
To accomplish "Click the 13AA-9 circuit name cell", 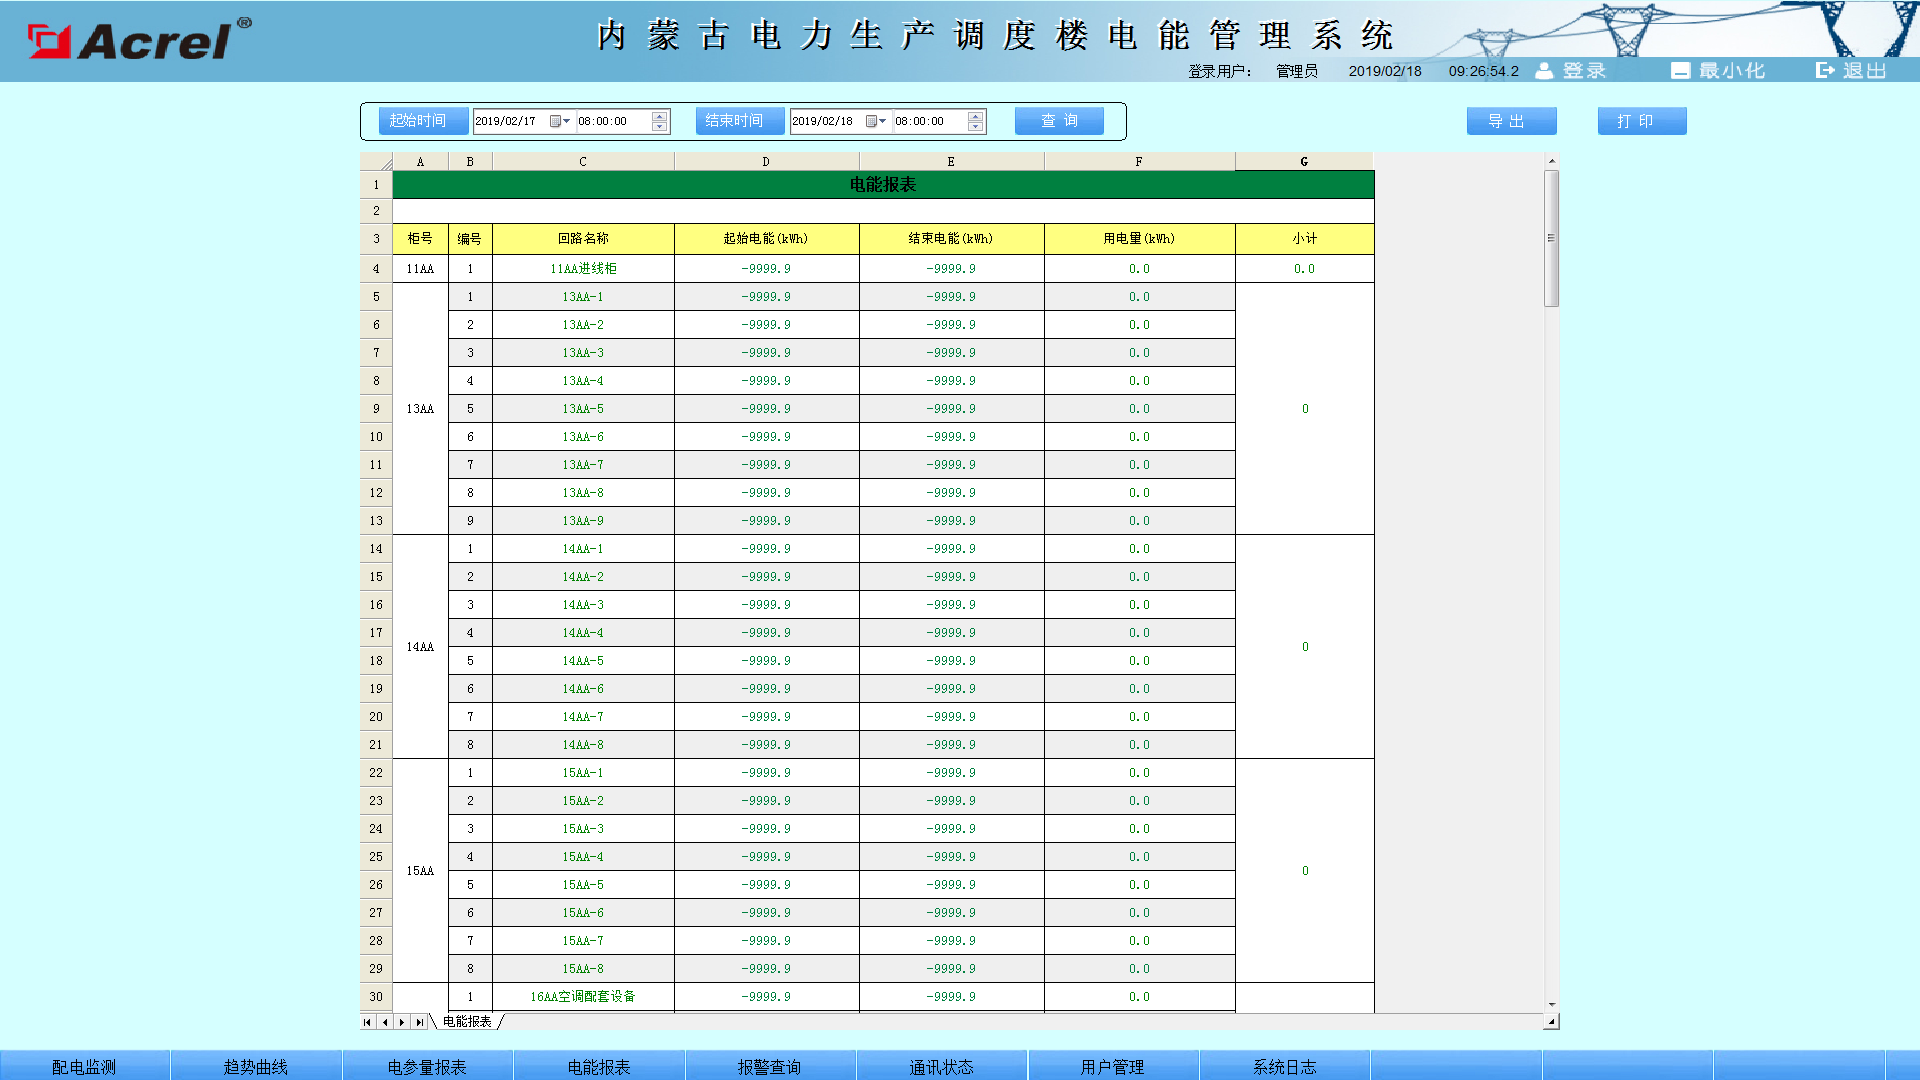I will (583, 521).
